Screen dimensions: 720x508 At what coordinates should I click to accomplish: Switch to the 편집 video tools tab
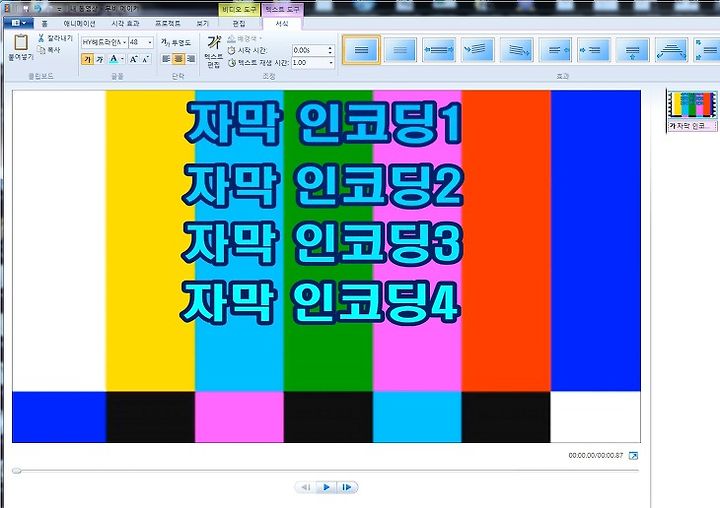239,23
